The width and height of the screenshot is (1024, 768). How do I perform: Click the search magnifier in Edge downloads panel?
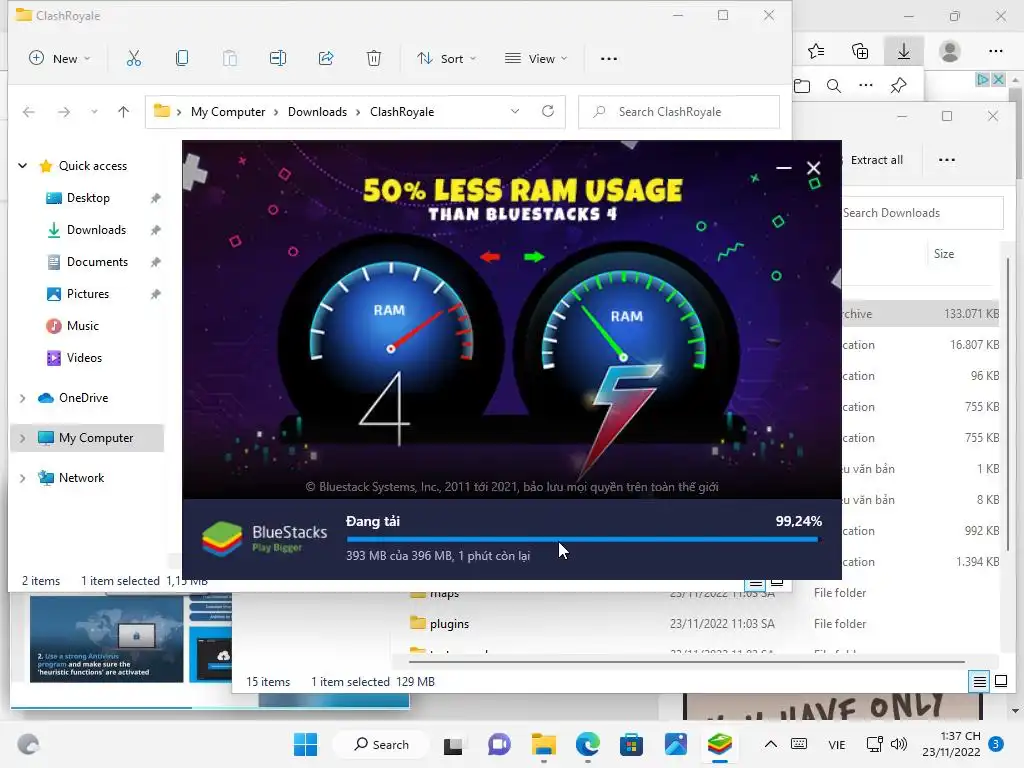(834, 86)
